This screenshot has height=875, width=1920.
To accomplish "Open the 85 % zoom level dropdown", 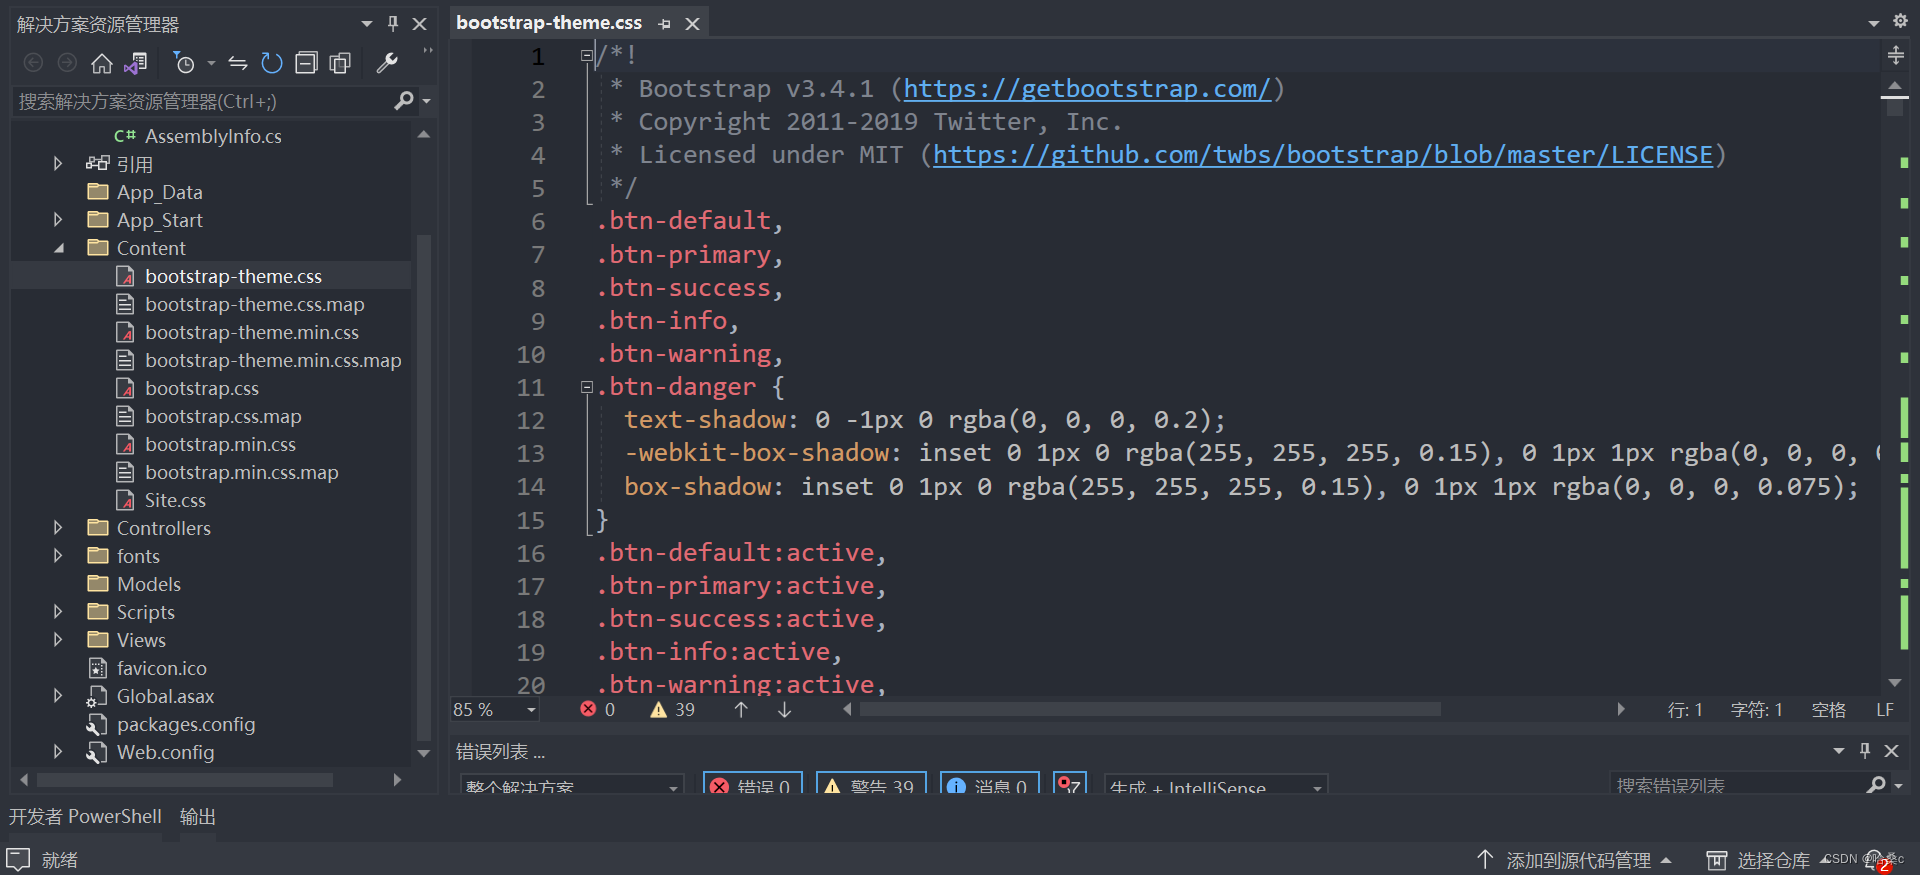I will (531, 710).
